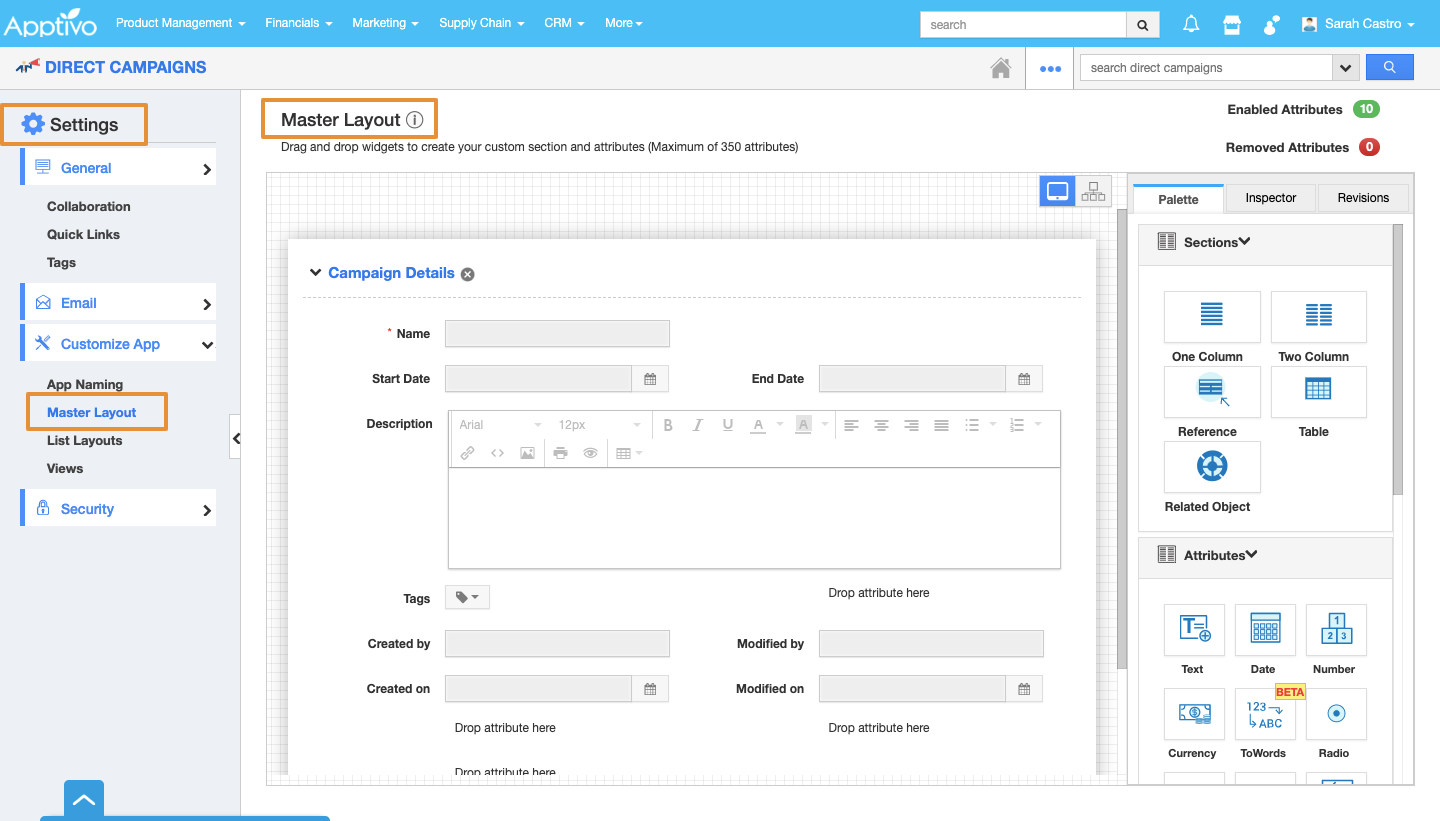Insert link in Description editor
Image resolution: width=1440 pixels, height=821 pixels.
467,453
